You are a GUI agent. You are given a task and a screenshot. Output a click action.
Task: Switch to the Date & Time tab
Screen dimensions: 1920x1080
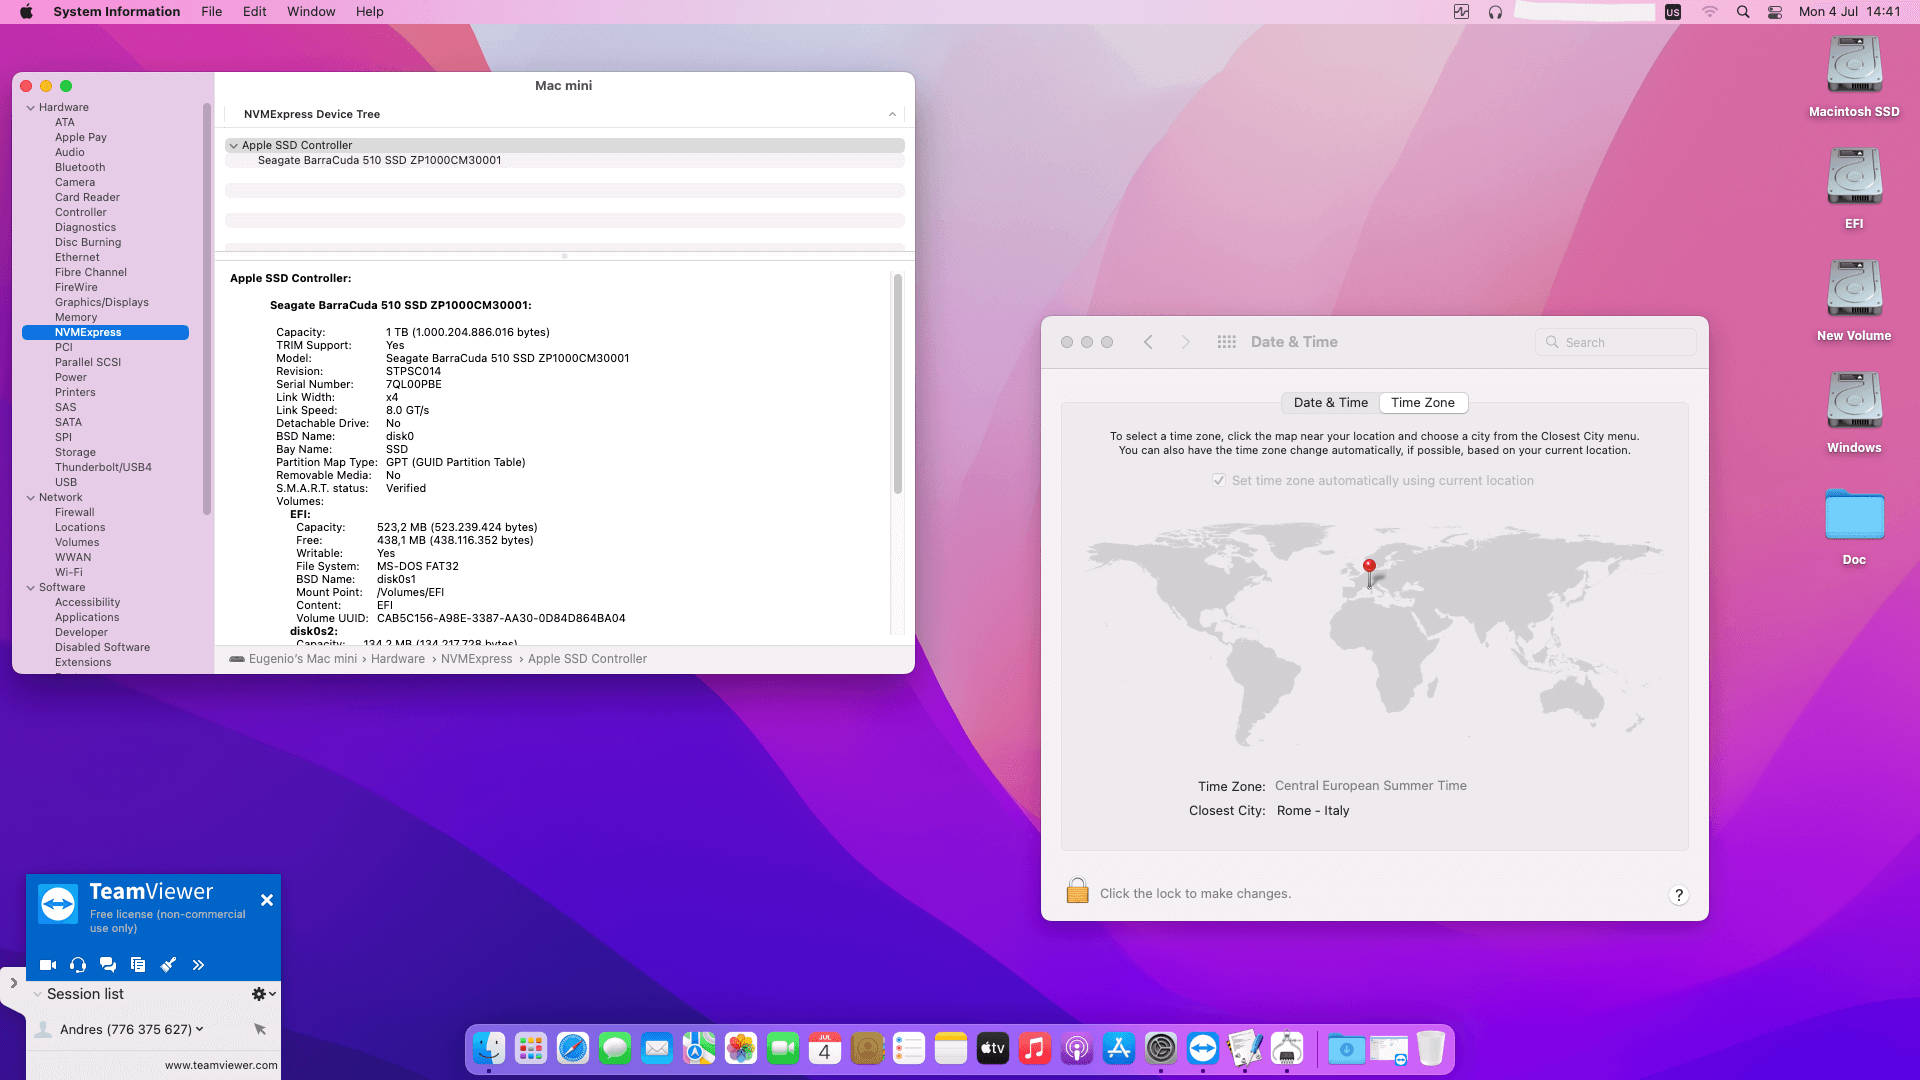tap(1330, 403)
